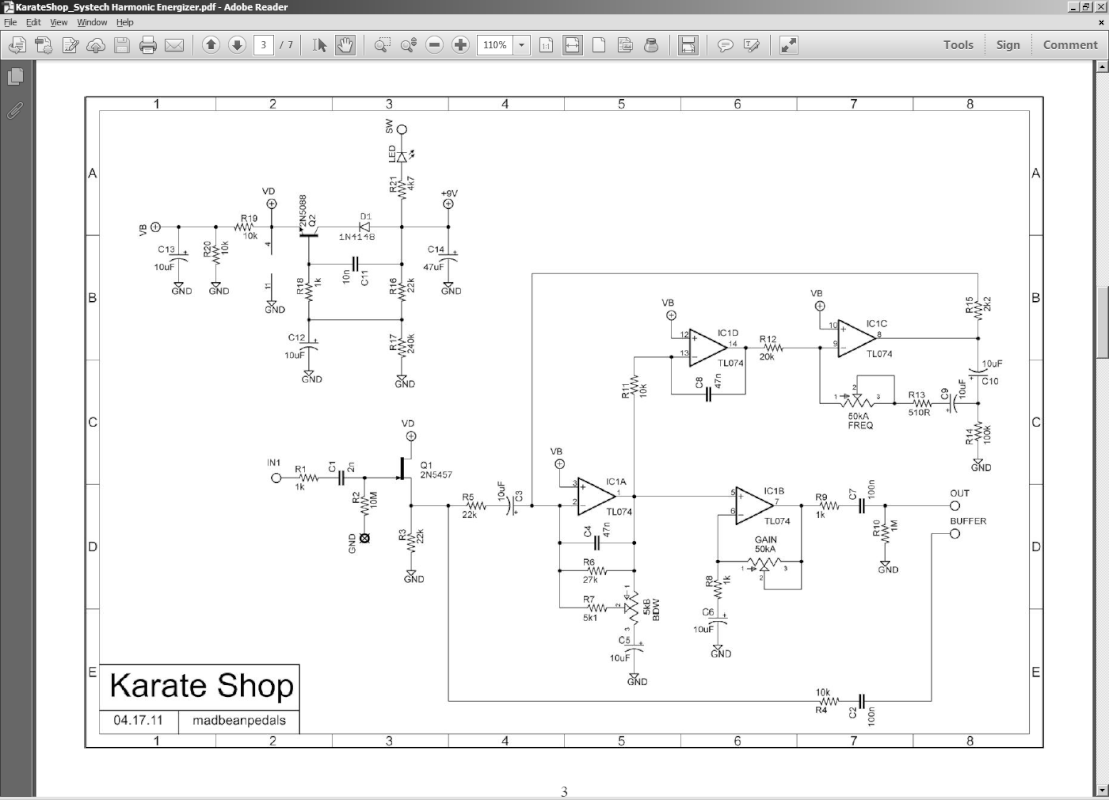Click the date '04.17.11' in title block

tap(138, 721)
